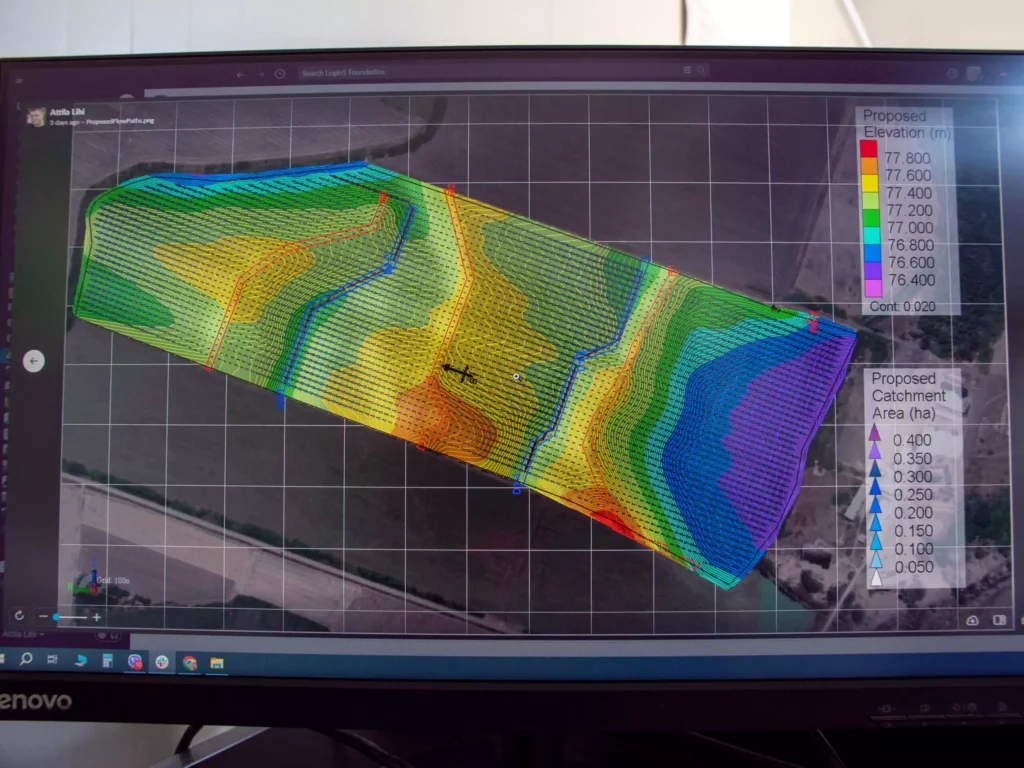Open the help icon in Slack's top bar

(952, 73)
